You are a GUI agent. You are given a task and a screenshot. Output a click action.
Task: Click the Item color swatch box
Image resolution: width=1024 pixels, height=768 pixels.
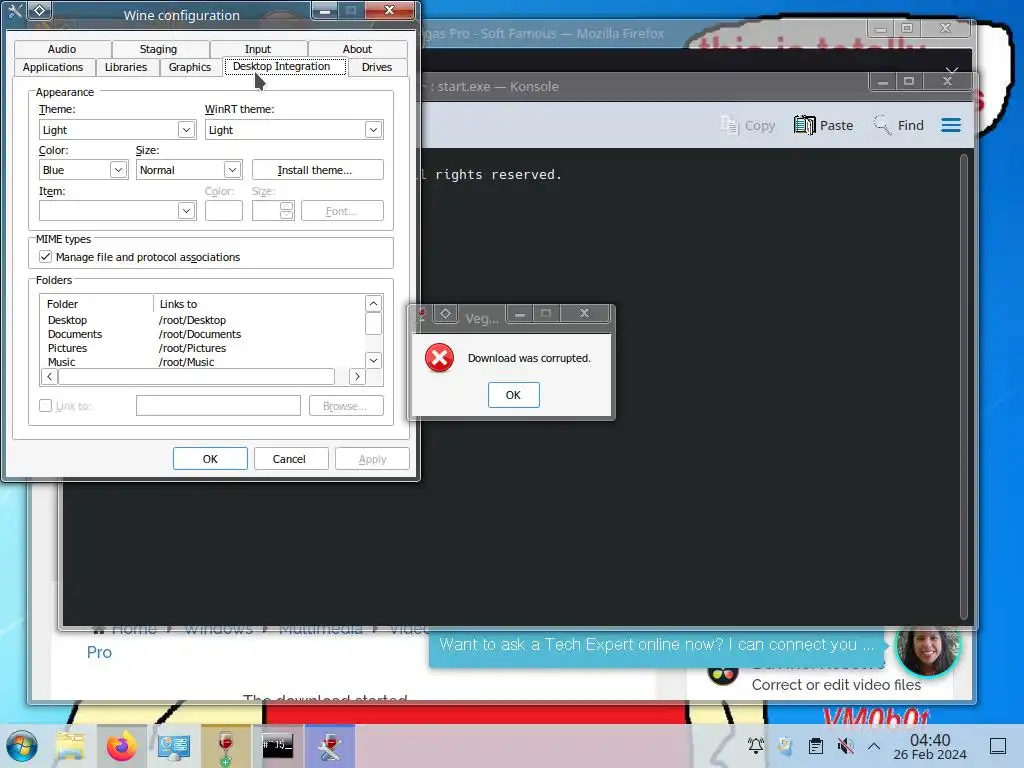224,211
